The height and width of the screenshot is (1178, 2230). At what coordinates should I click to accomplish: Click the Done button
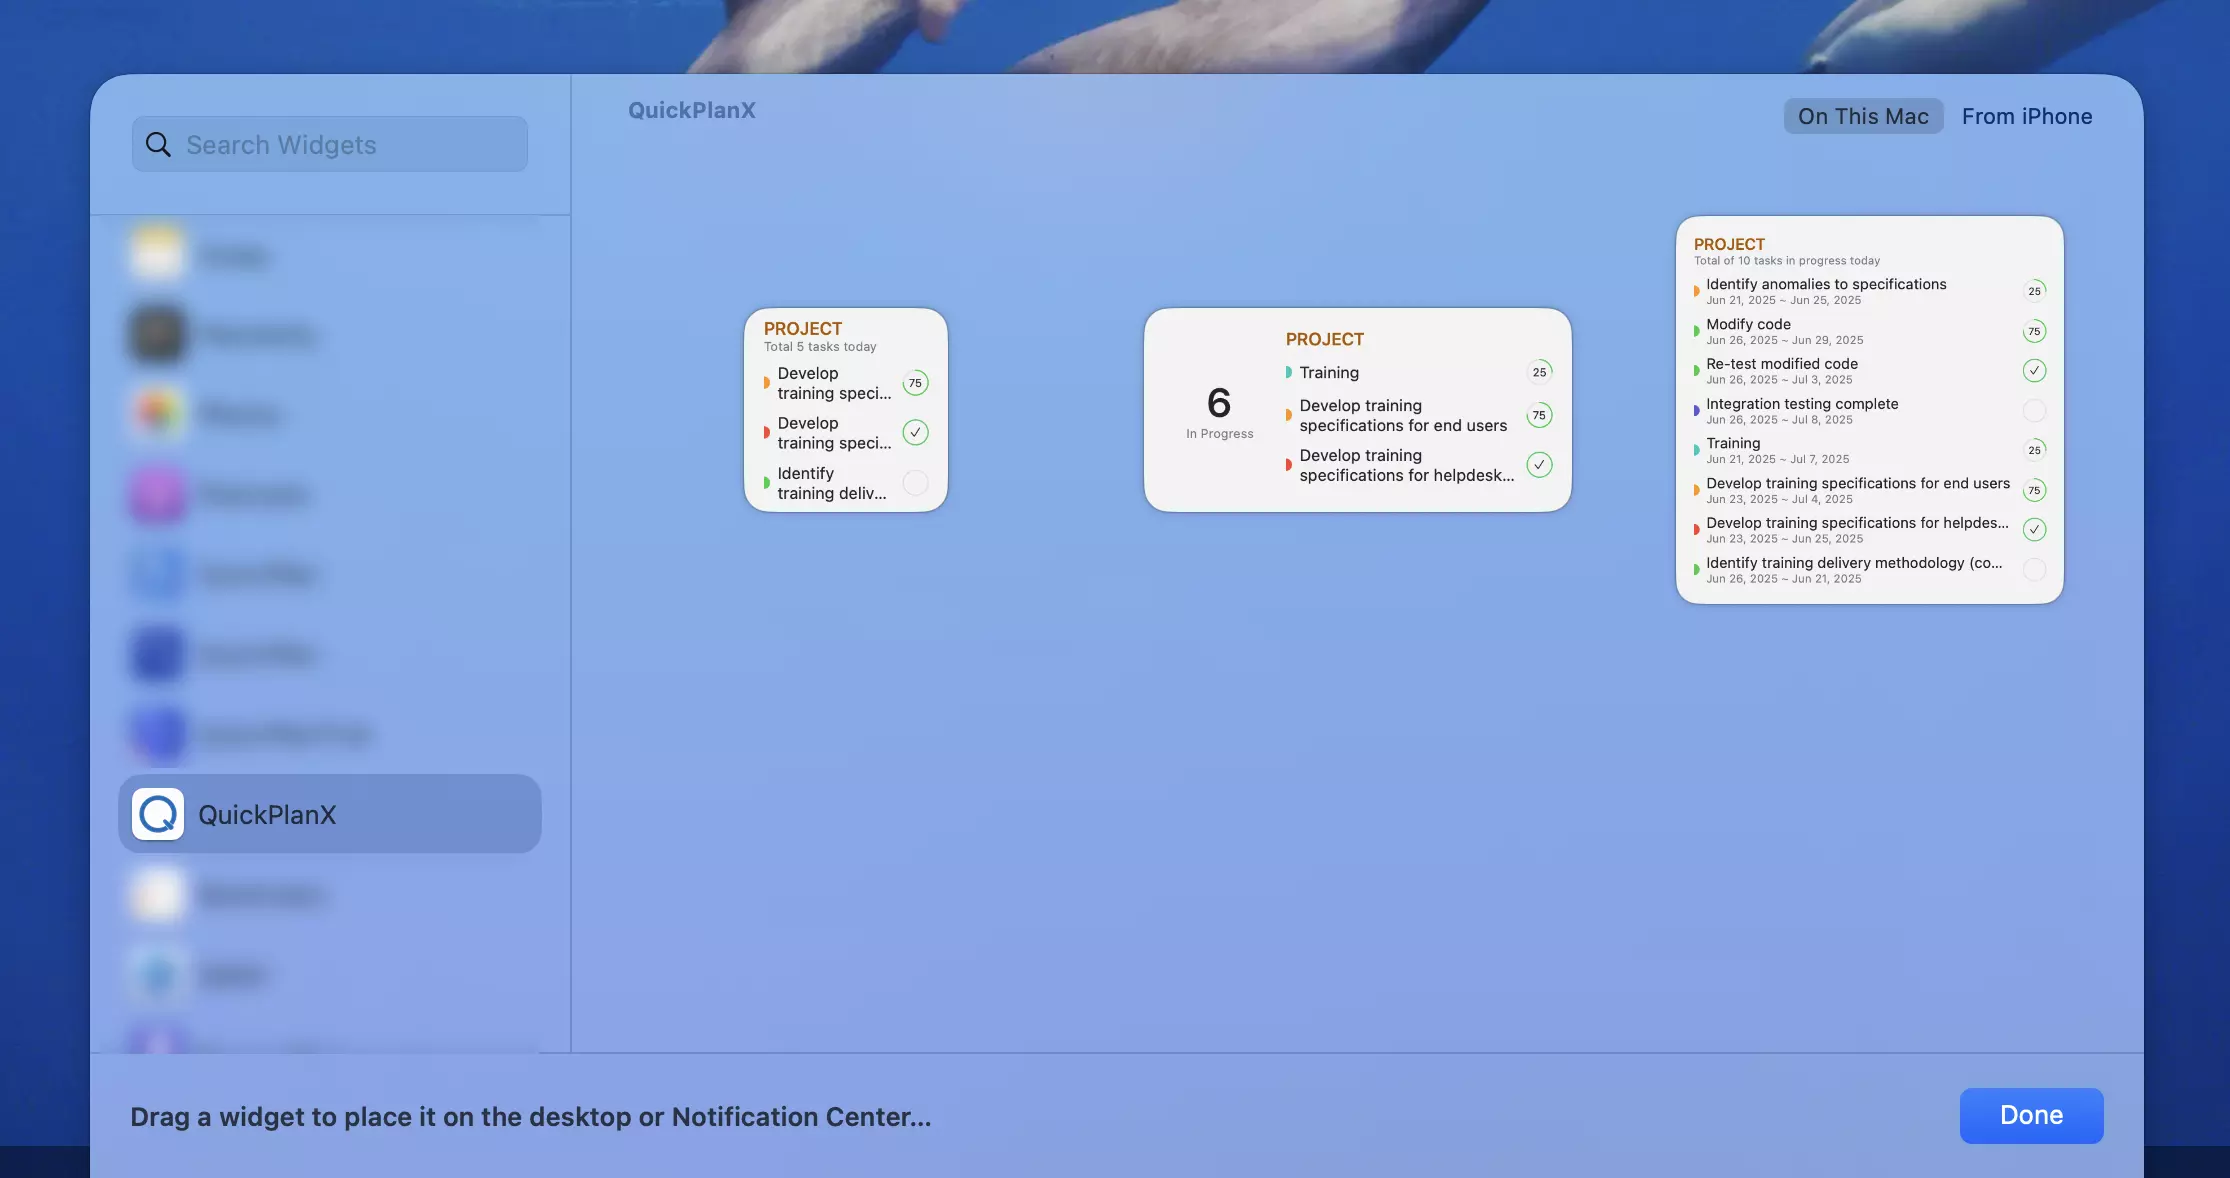tap(2031, 1115)
